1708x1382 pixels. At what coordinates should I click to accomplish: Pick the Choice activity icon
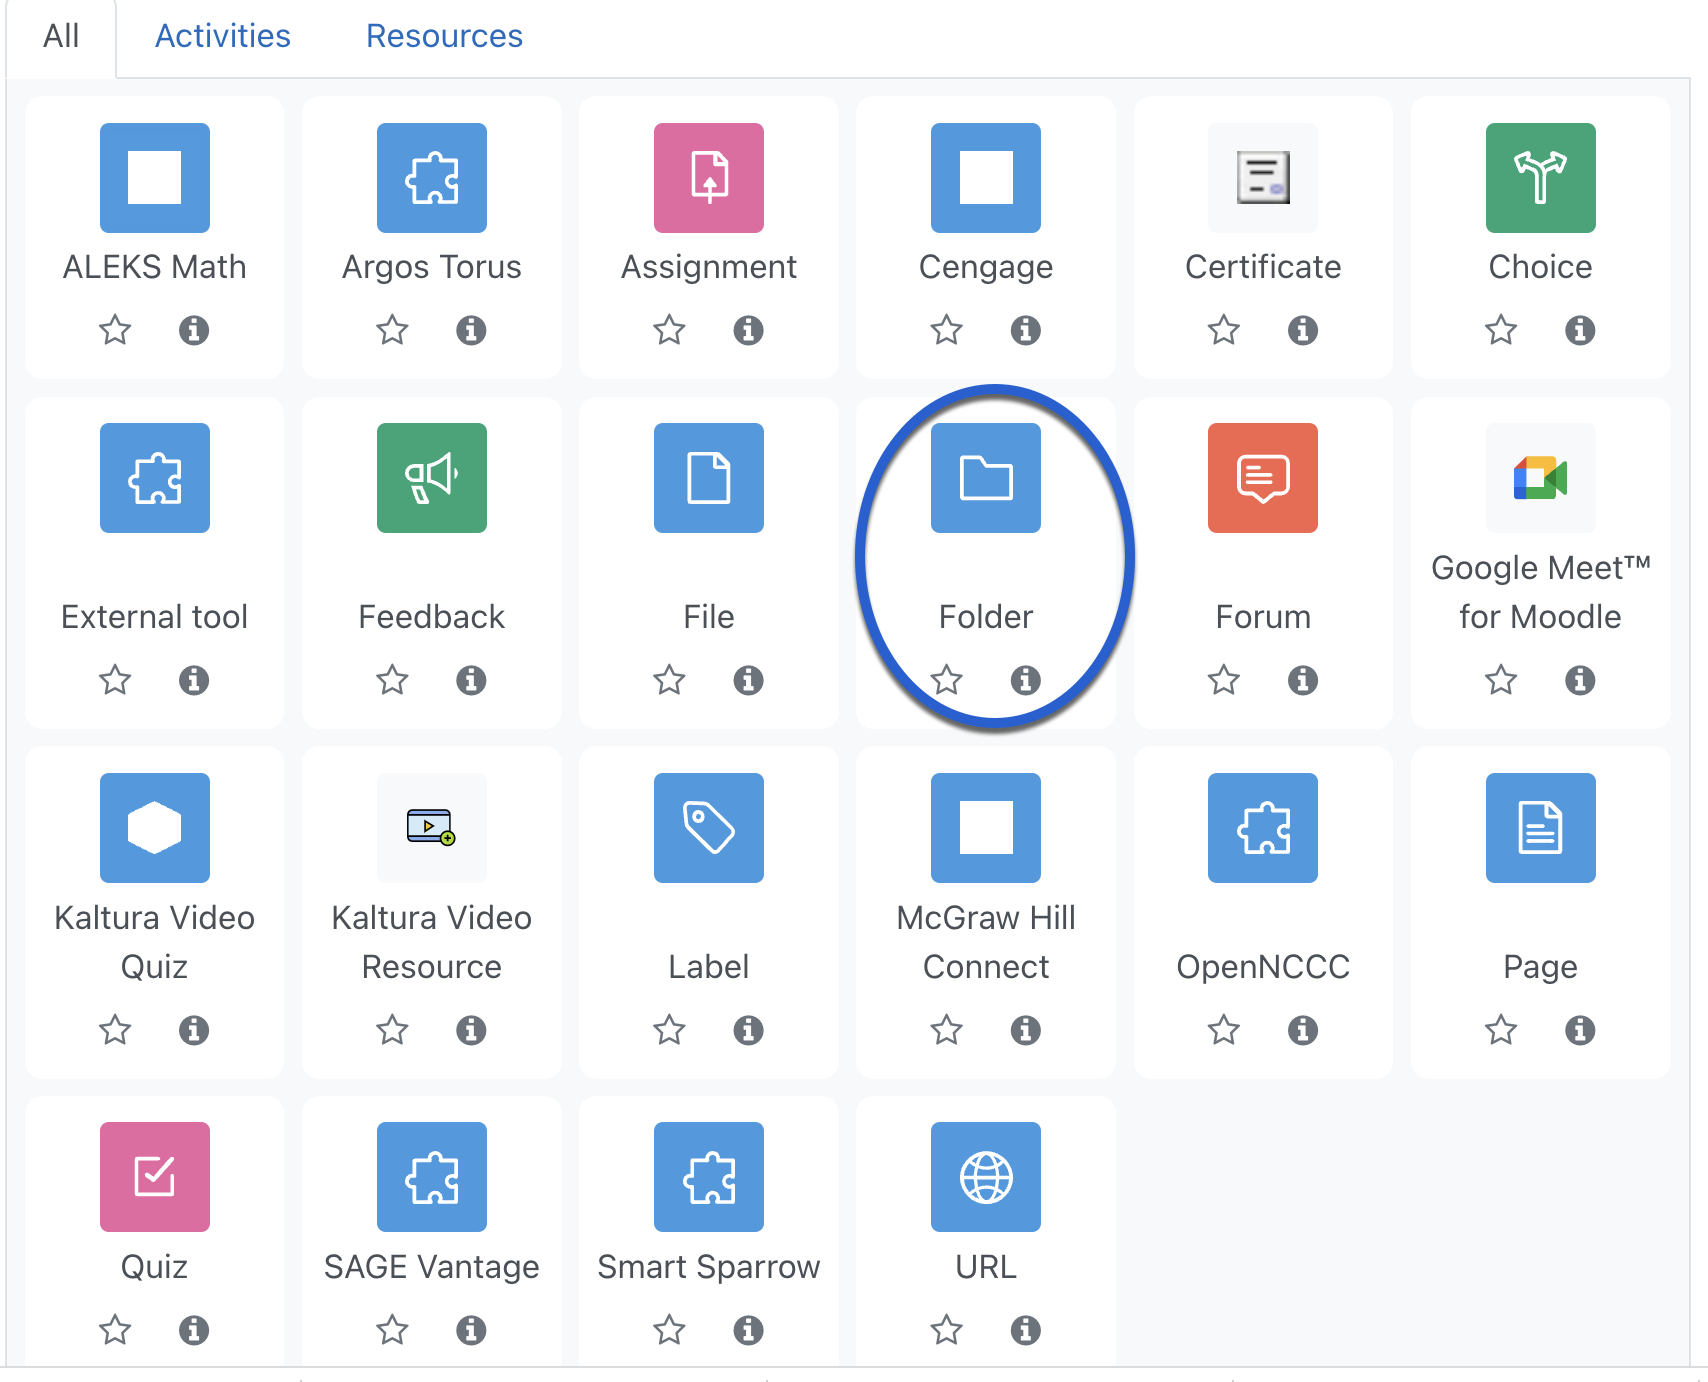click(1541, 178)
